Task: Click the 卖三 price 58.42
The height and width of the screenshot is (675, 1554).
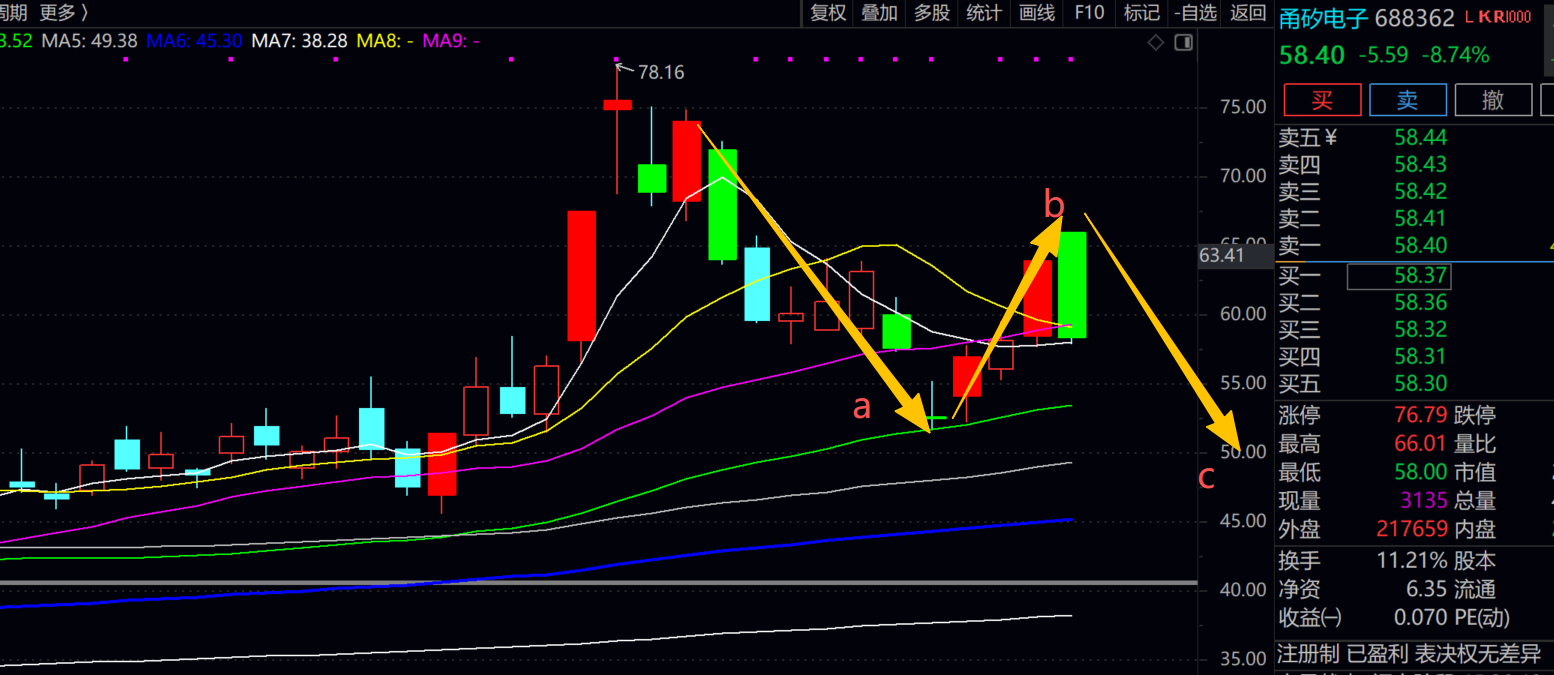Action: 1421,191
